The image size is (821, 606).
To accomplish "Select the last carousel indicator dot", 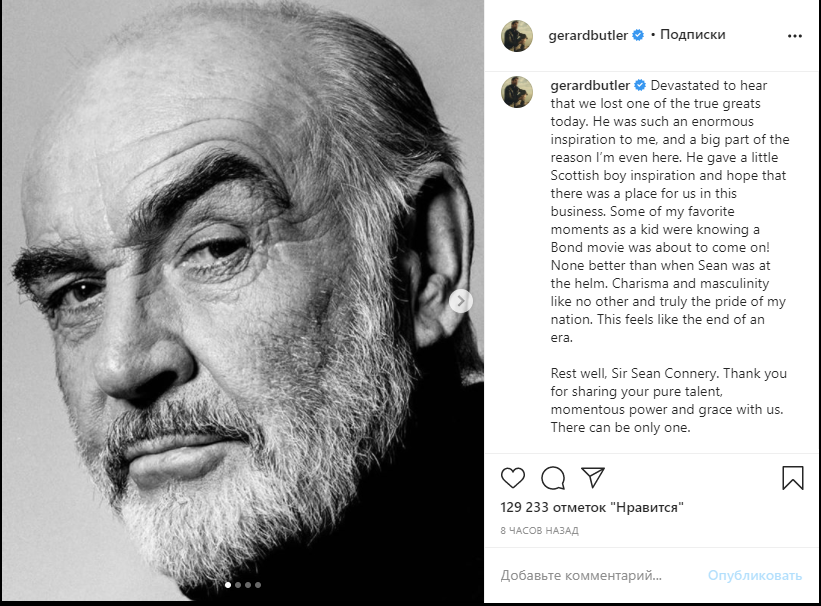I will (258, 585).
